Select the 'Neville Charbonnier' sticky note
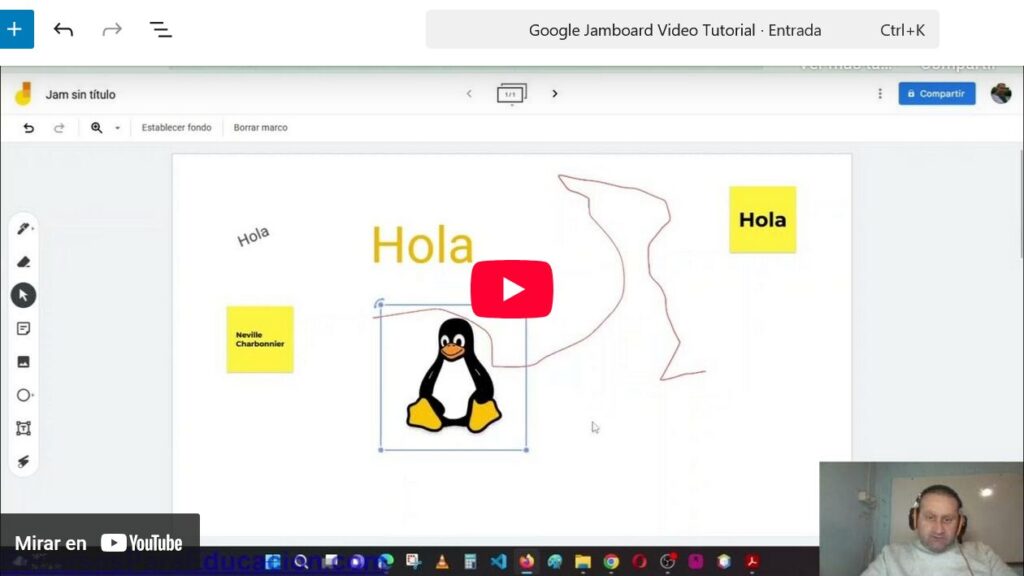1024x576 pixels. 260,340
